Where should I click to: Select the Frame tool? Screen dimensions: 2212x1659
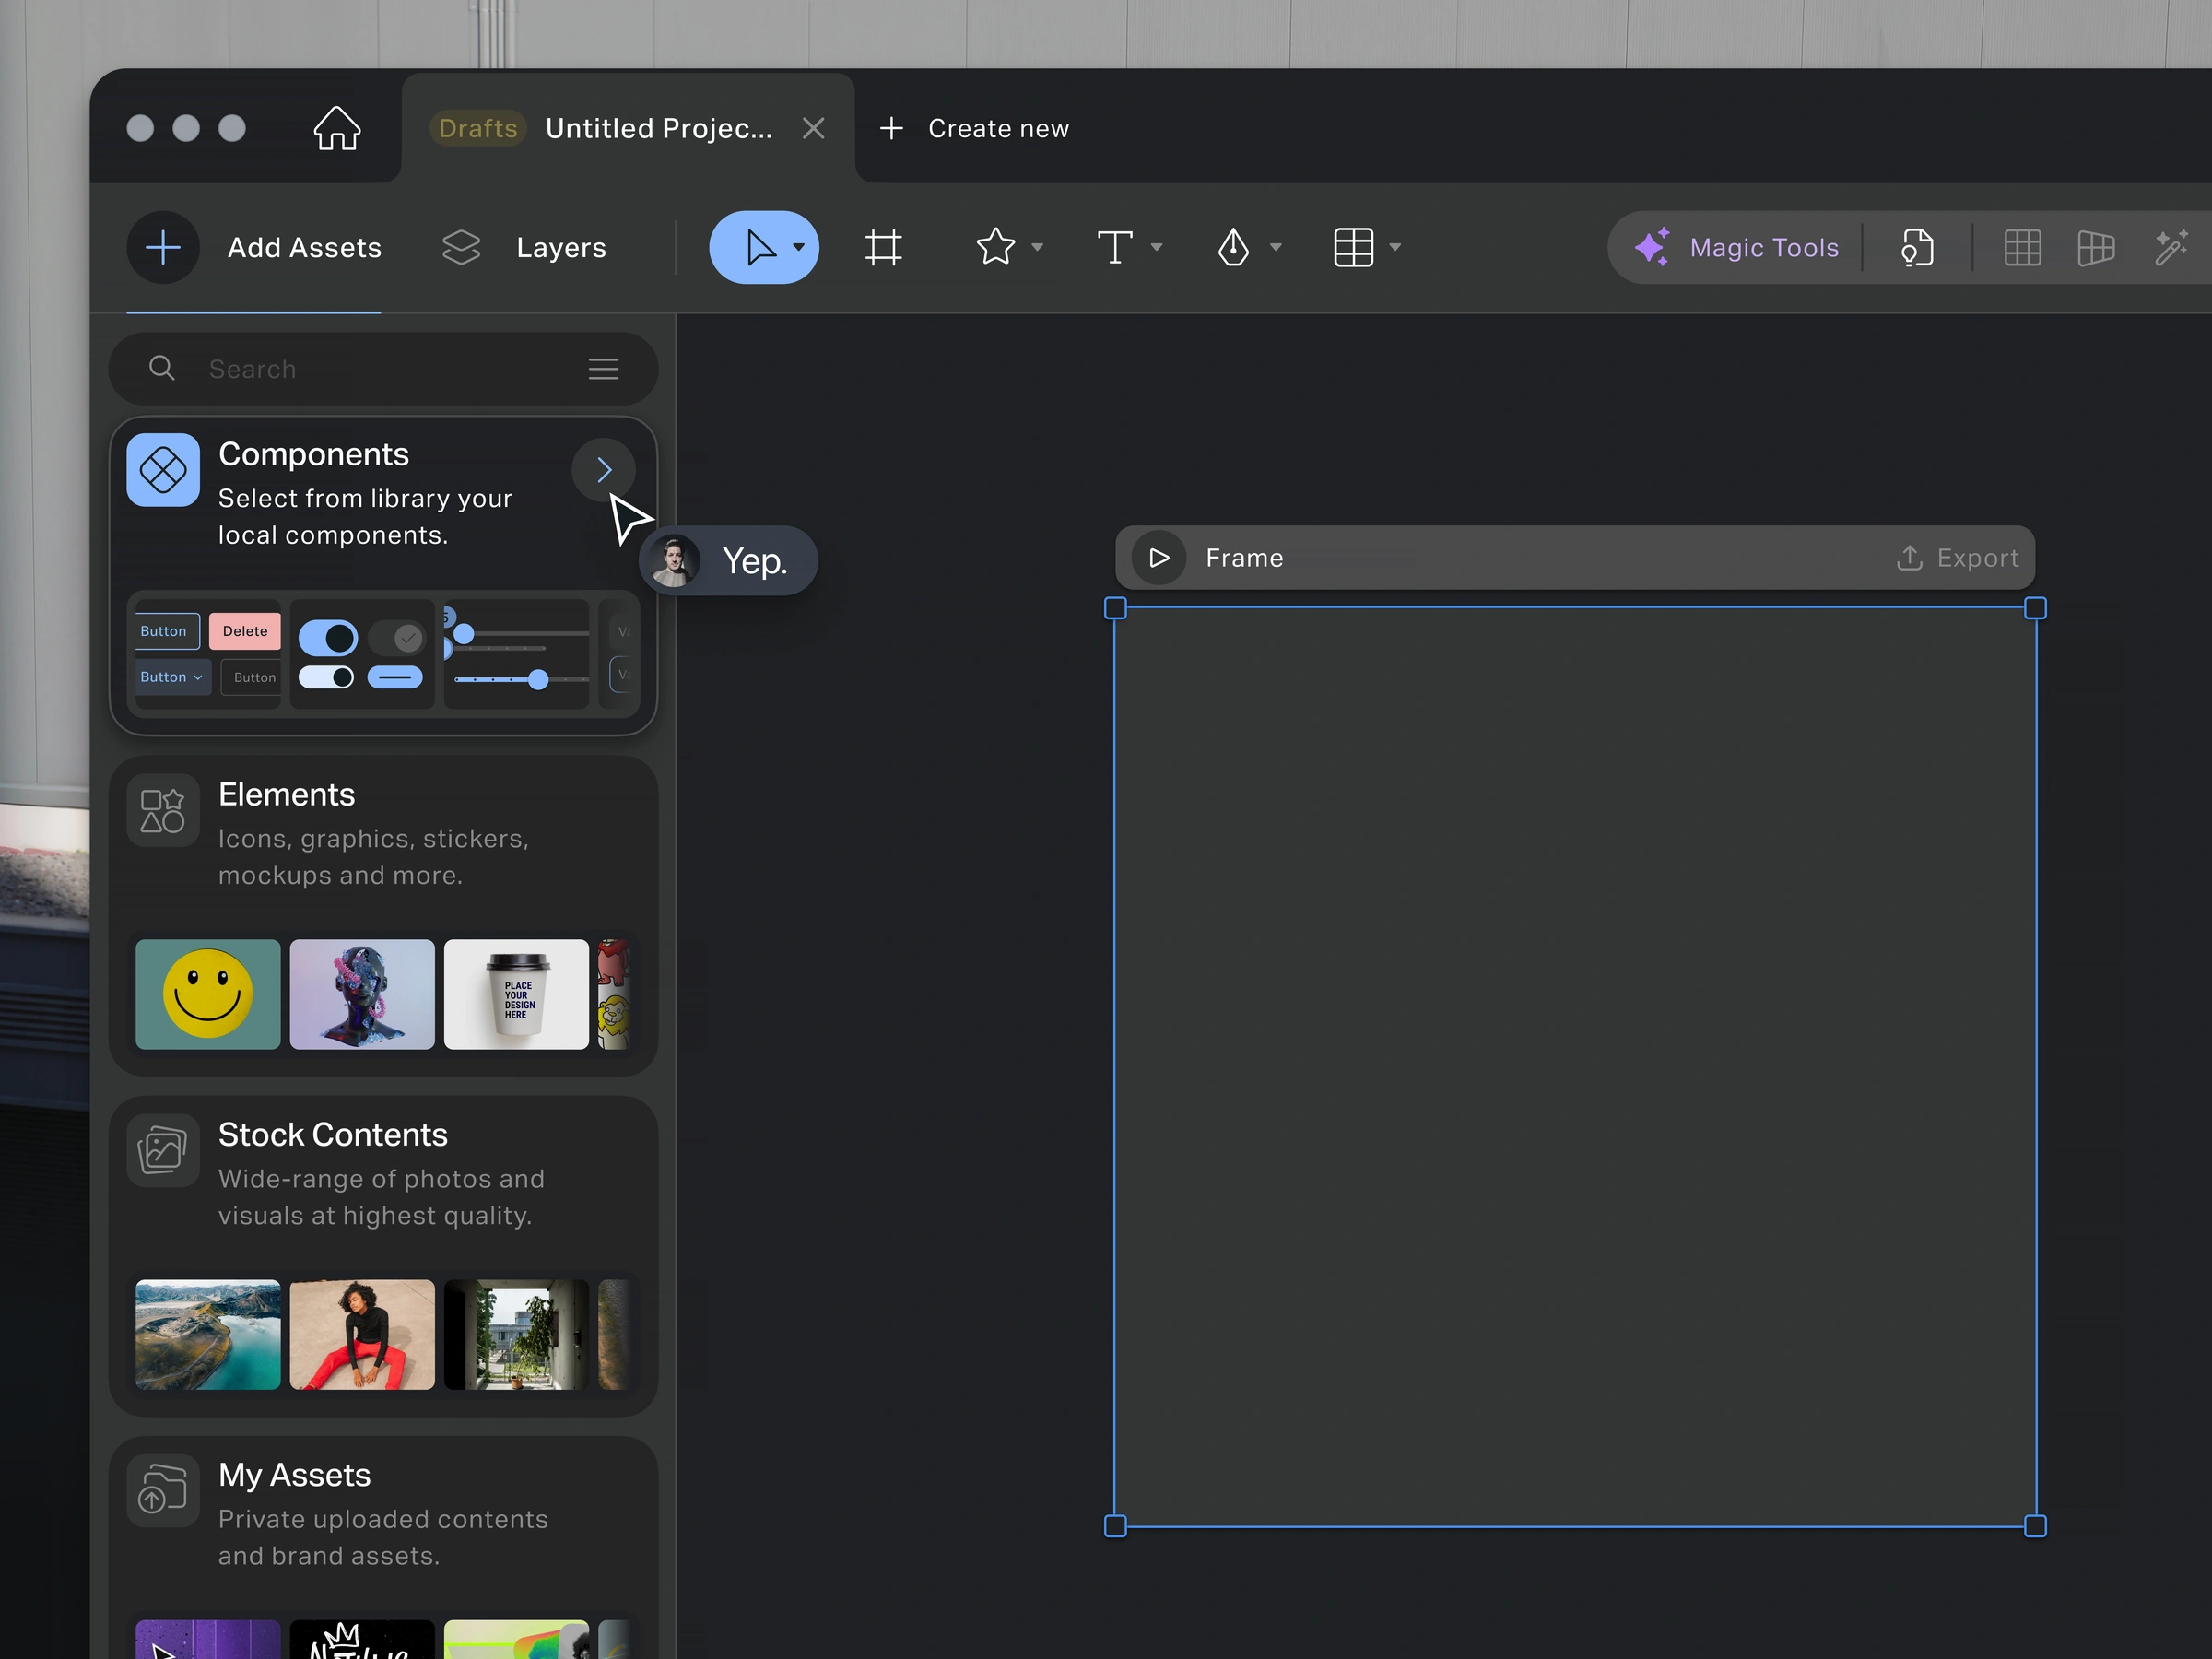pos(882,247)
